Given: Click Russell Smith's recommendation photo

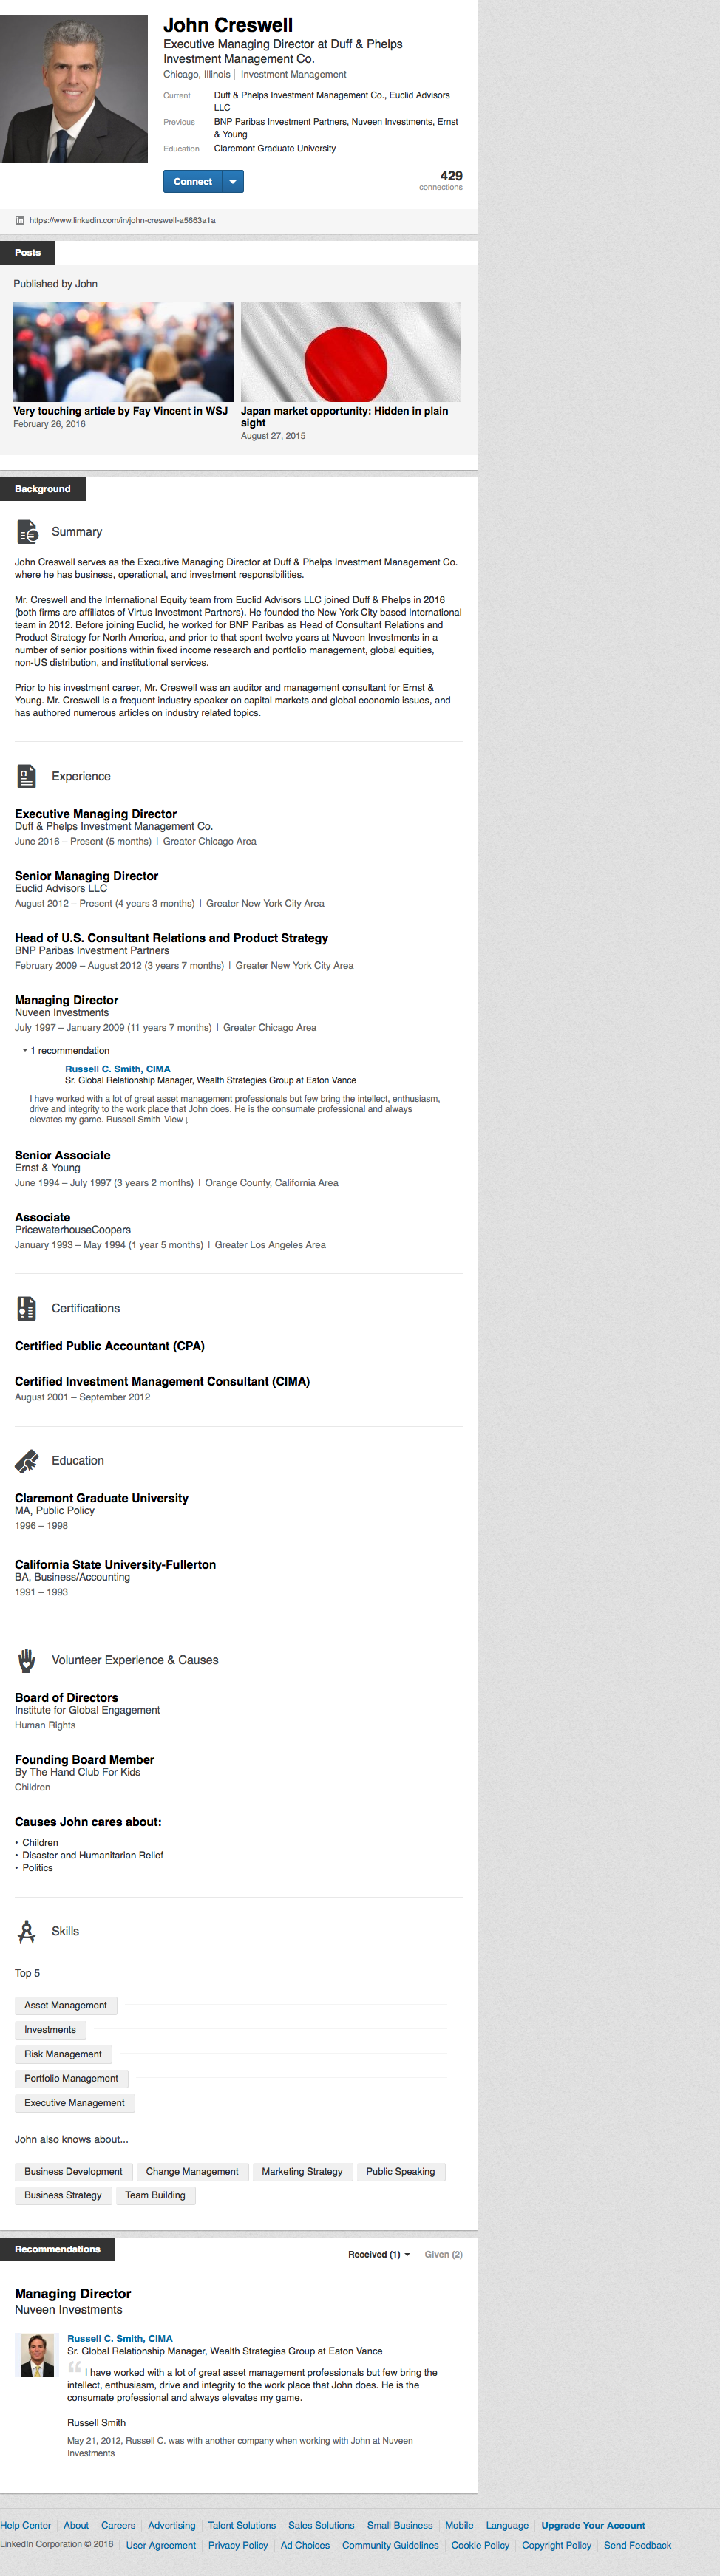Looking at the screenshot, I should click(38, 2355).
